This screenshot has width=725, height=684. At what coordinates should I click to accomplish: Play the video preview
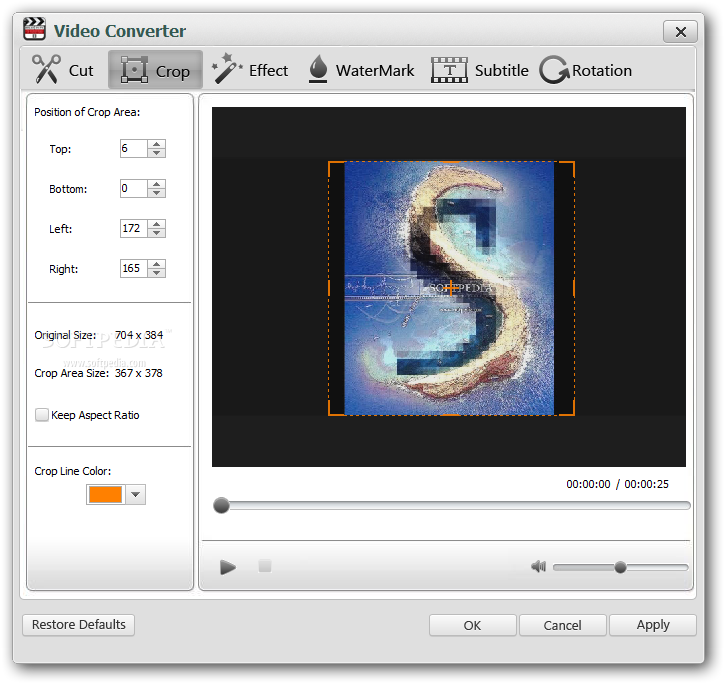point(227,567)
